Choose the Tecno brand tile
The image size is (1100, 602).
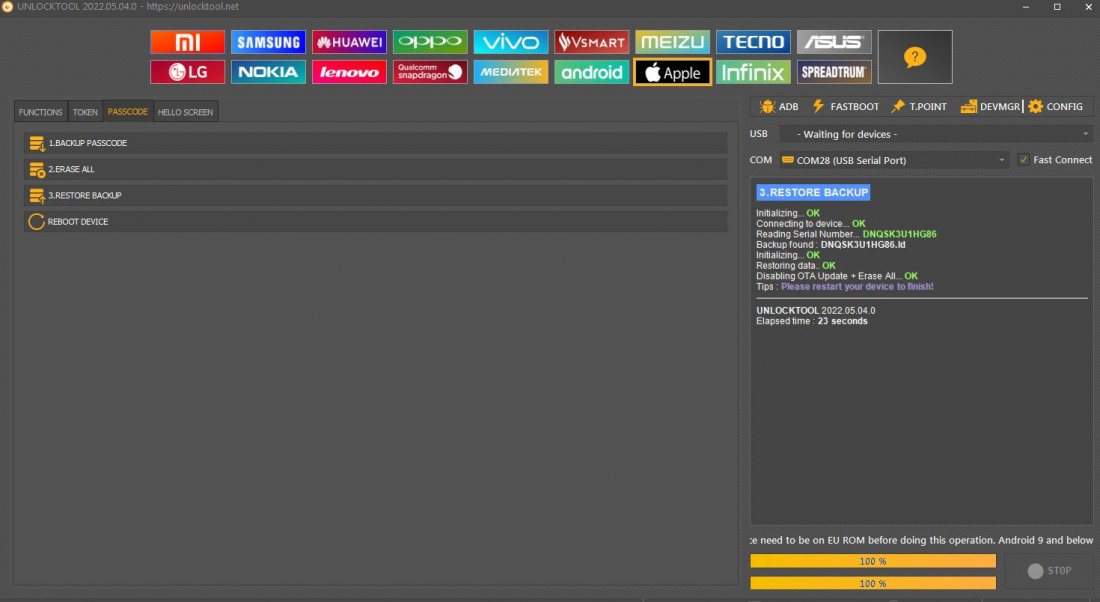click(x=753, y=42)
